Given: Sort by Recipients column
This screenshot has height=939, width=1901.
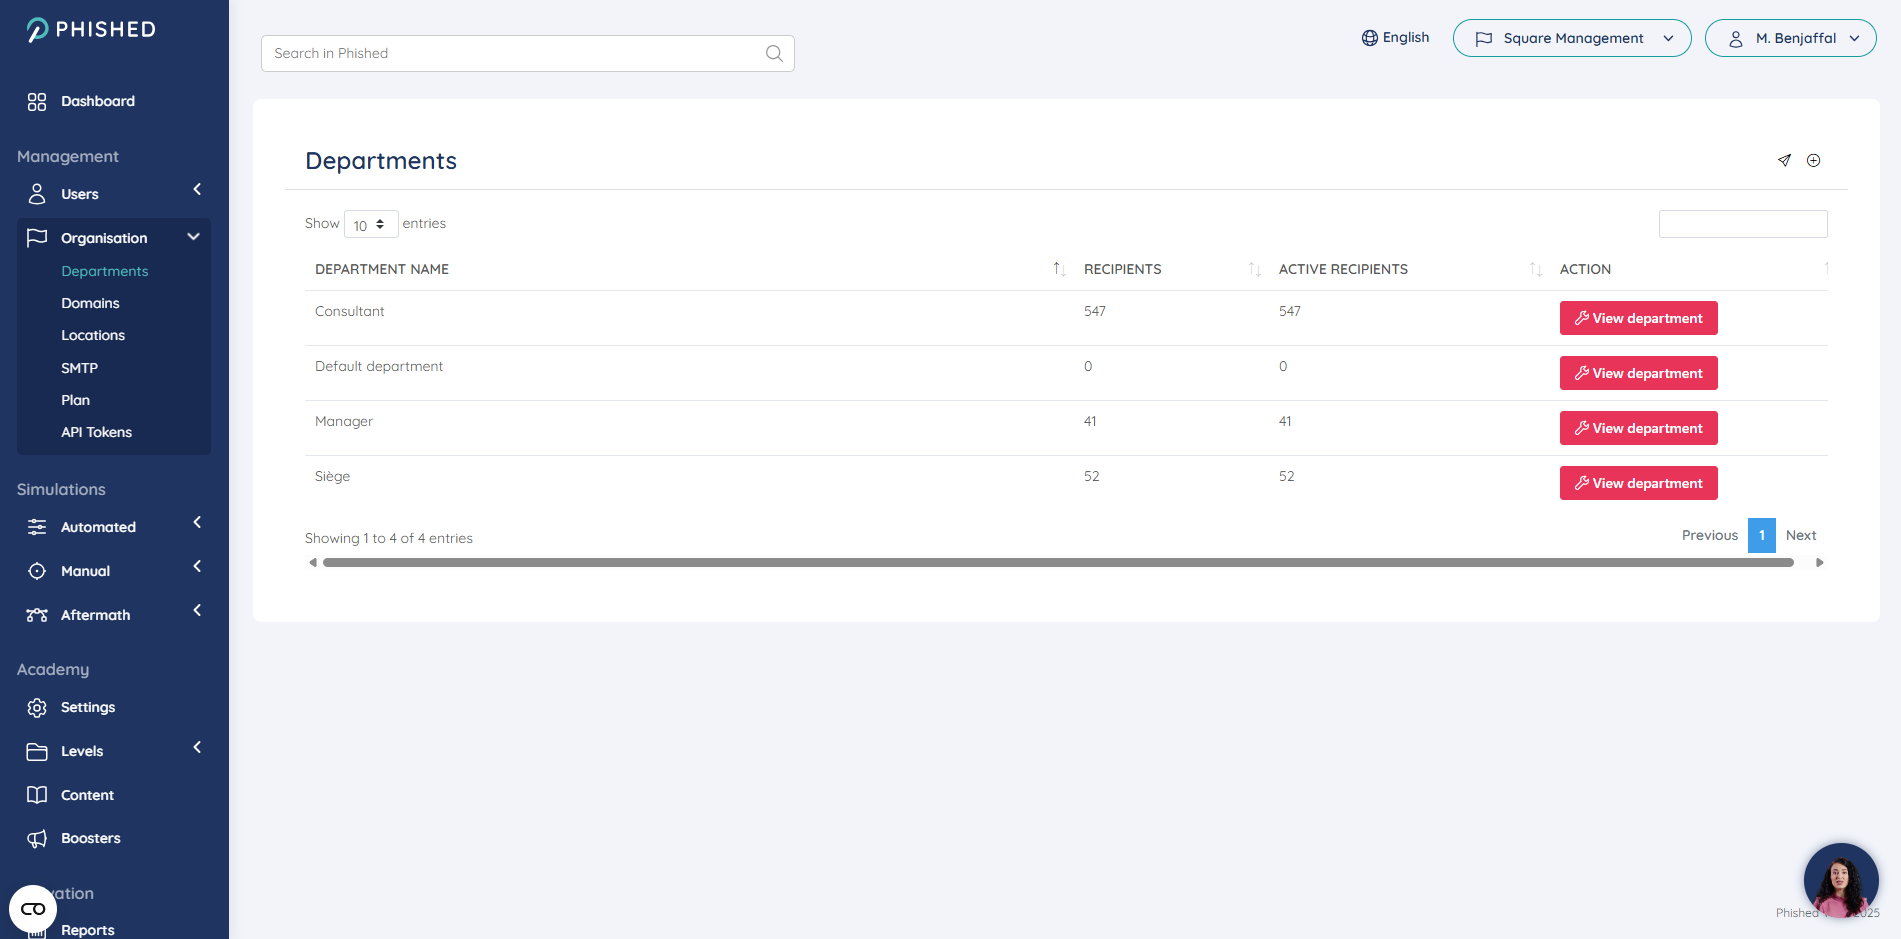Looking at the screenshot, I should point(1122,269).
